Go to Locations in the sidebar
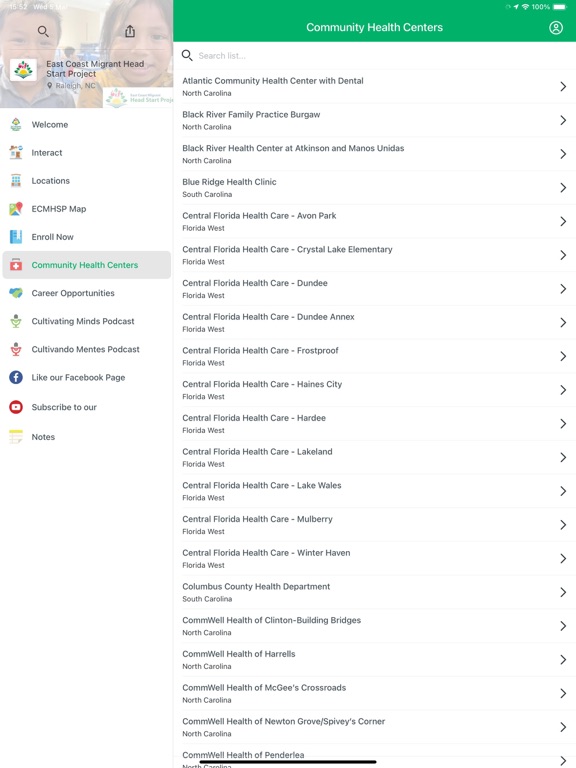The height and width of the screenshot is (768, 576). click(87, 181)
